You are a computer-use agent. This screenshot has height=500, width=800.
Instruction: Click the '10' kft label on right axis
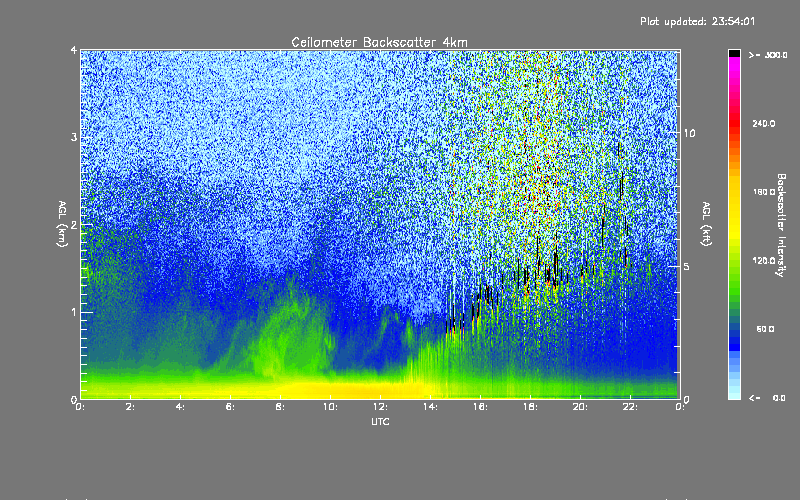689,133
